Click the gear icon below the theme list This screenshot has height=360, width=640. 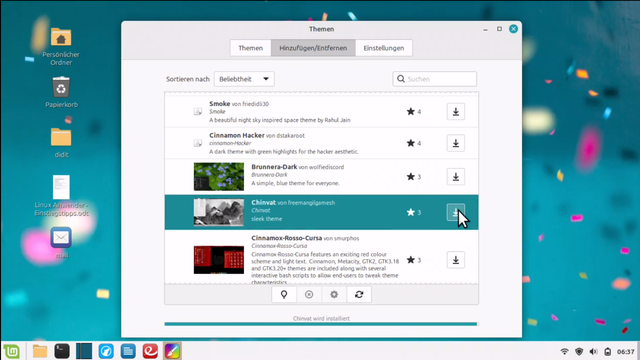coord(334,294)
